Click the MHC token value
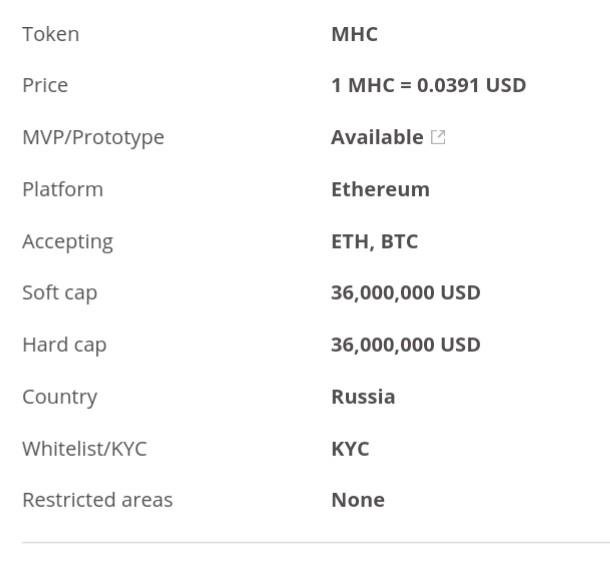610x565 pixels. (x=354, y=34)
